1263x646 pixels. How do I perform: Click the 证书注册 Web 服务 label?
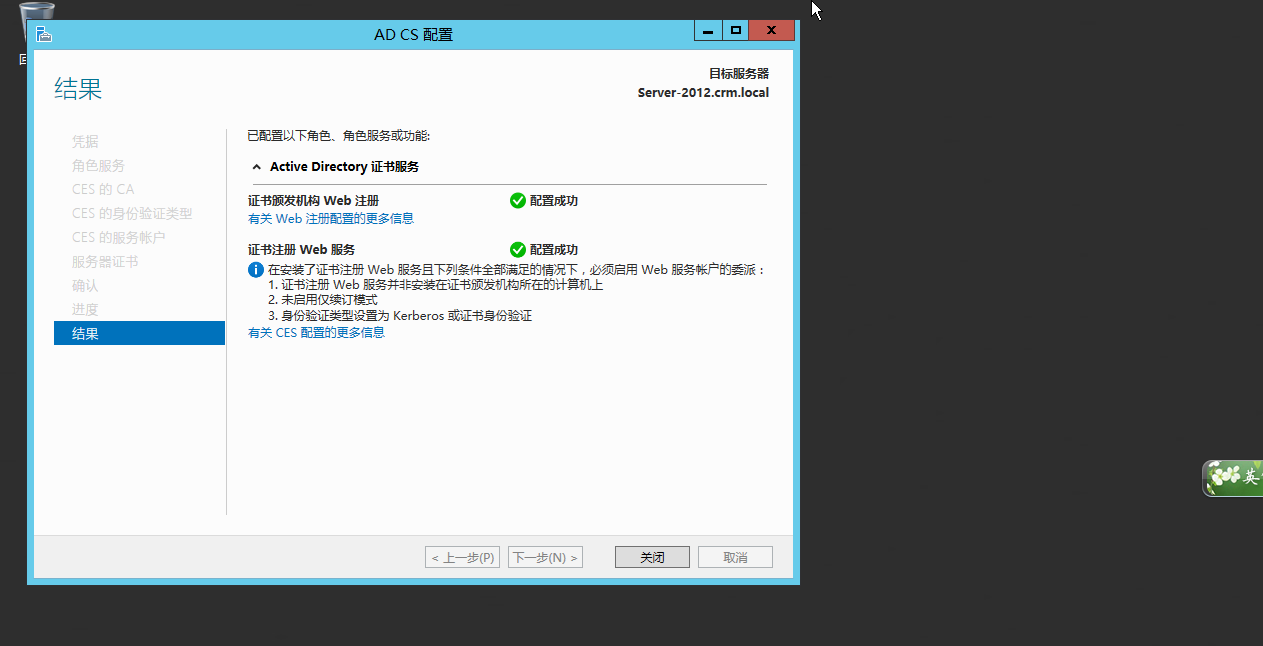301,249
